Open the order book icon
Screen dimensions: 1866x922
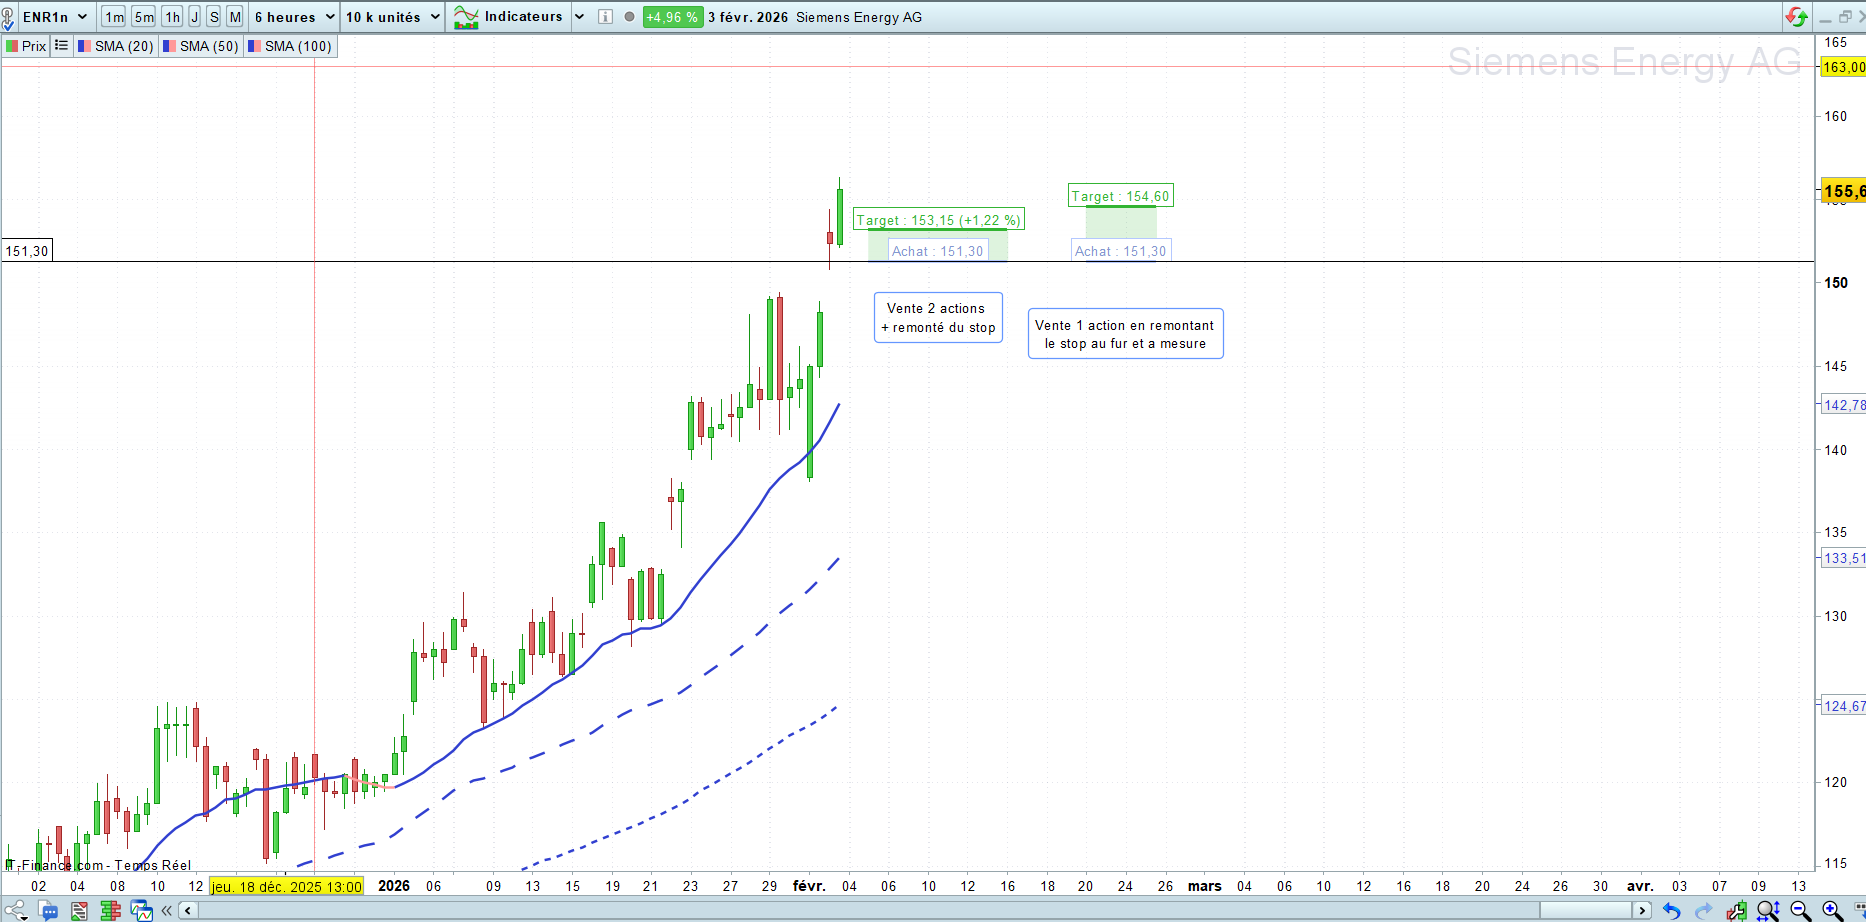pos(110,910)
